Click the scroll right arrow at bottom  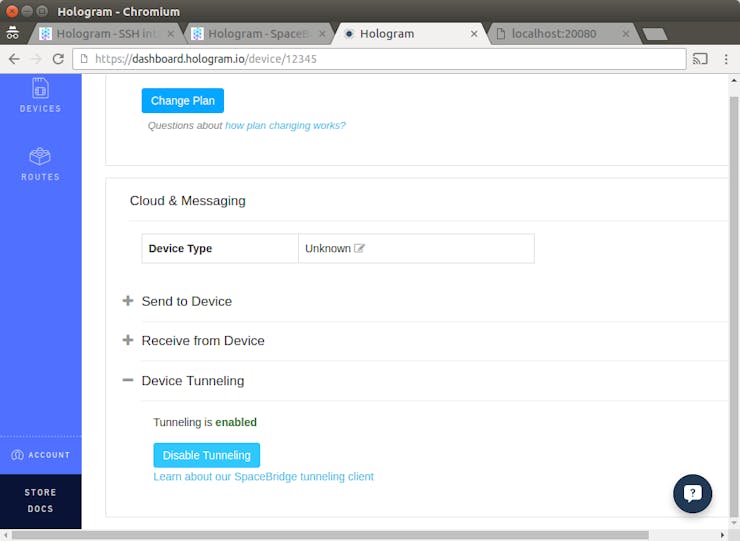722,535
